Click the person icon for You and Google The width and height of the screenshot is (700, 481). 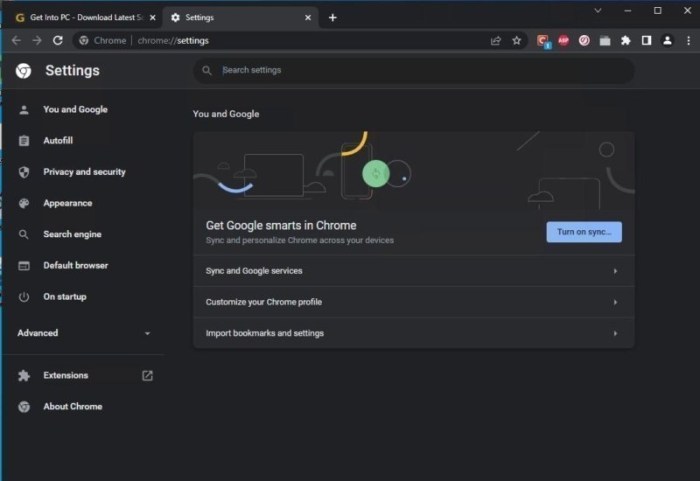[x=24, y=110]
